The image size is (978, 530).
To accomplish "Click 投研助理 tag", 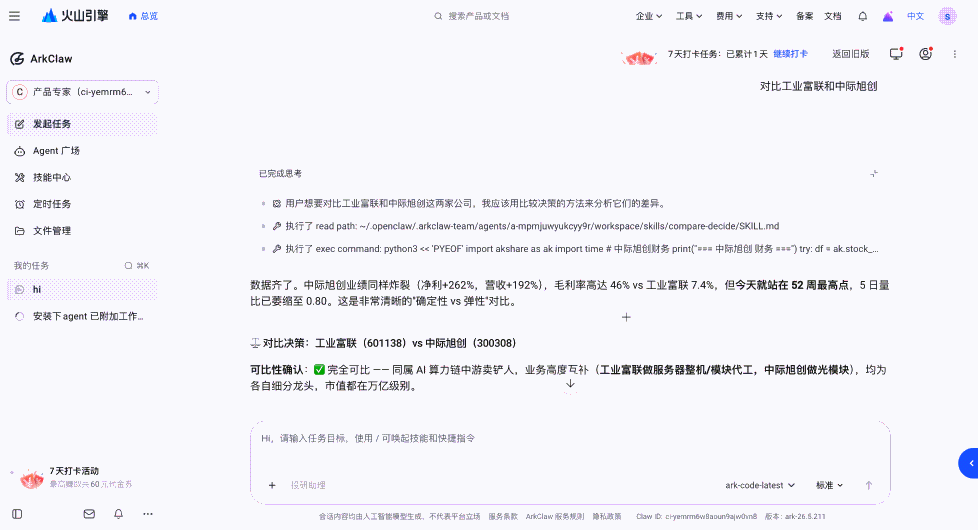I will click(308, 485).
